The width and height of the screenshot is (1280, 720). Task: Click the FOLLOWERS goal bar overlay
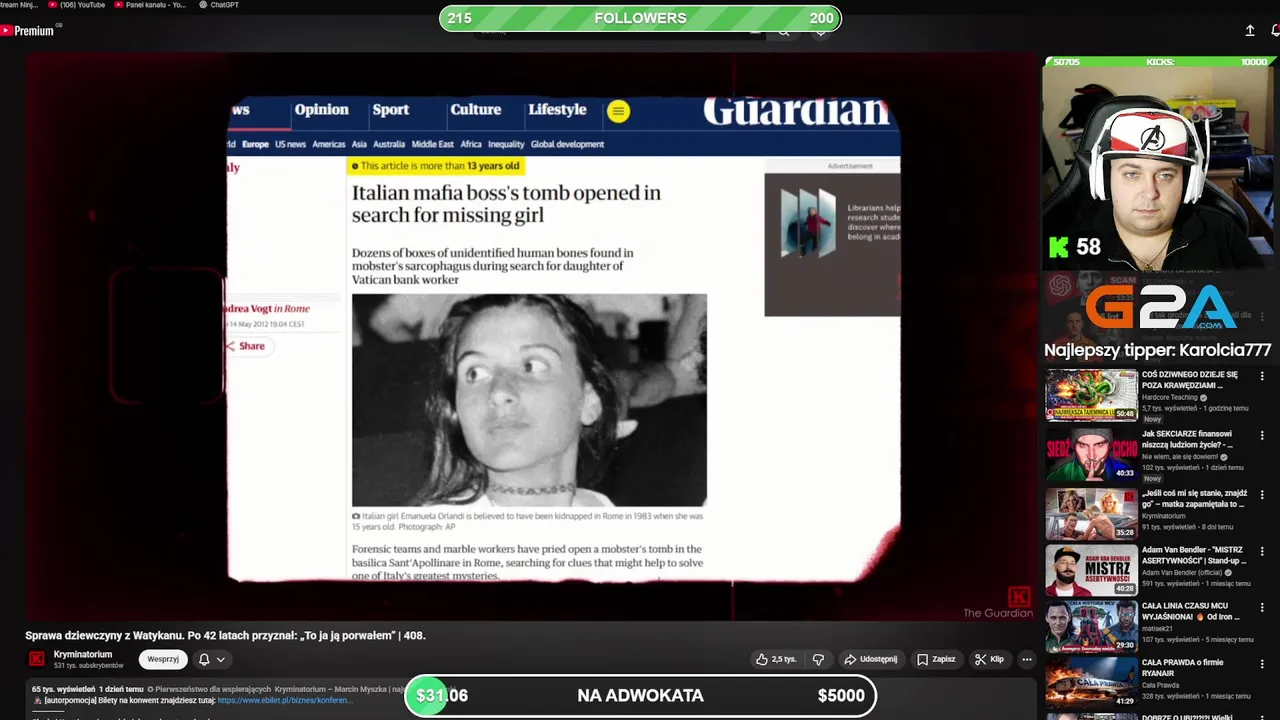pyautogui.click(x=640, y=18)
